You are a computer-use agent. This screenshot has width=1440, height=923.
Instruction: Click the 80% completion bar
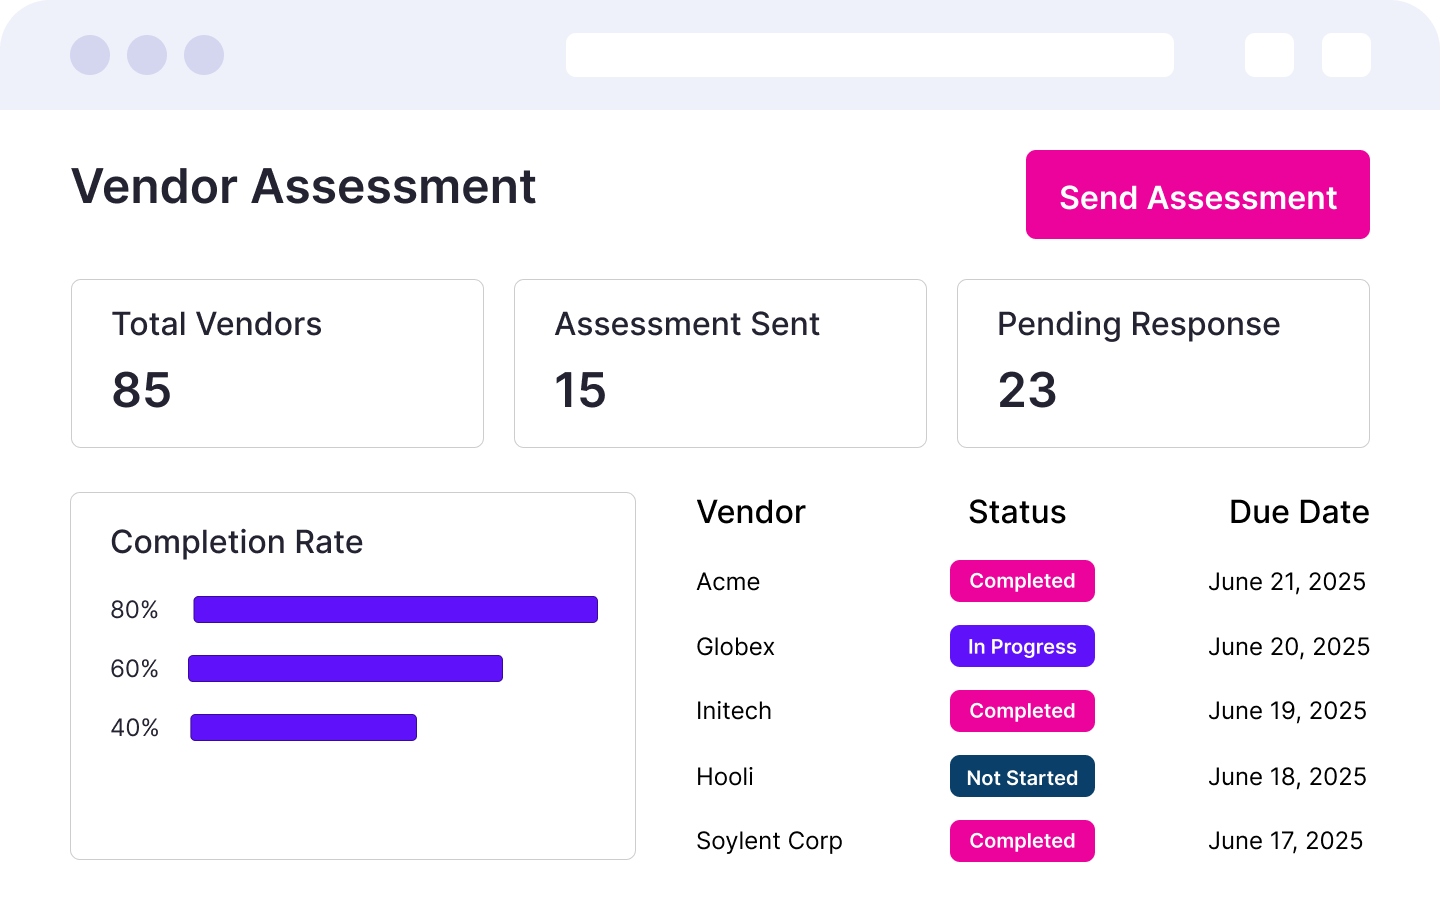point(395,609)
